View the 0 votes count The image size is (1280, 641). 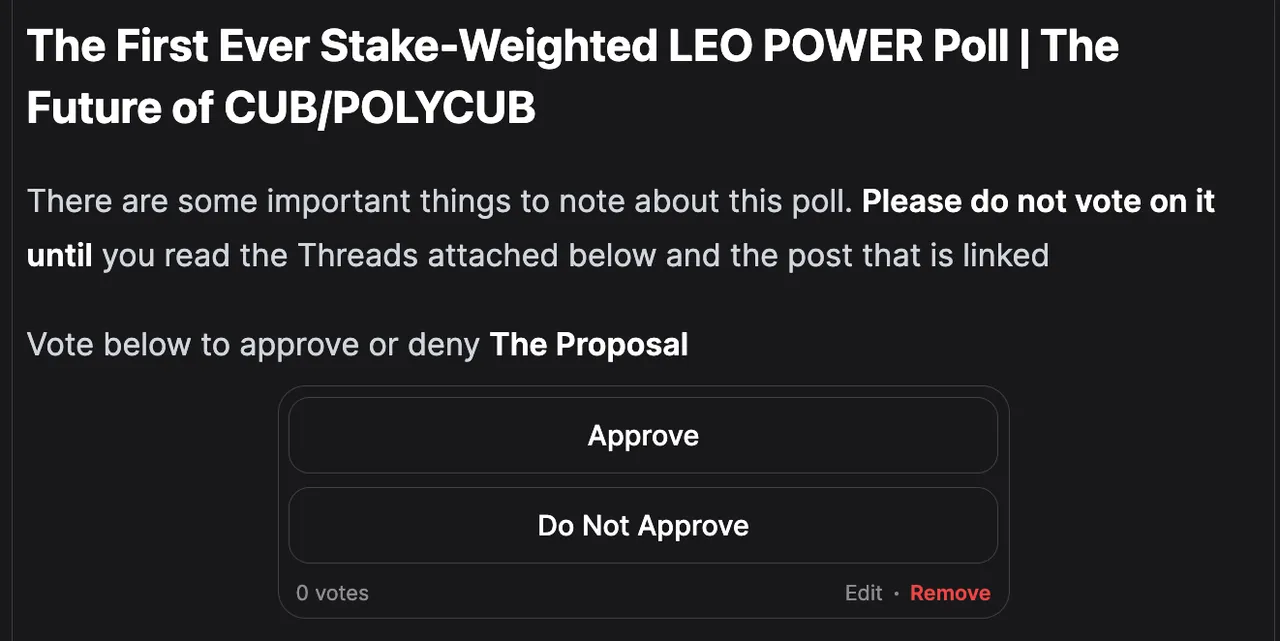click(332, 593)
